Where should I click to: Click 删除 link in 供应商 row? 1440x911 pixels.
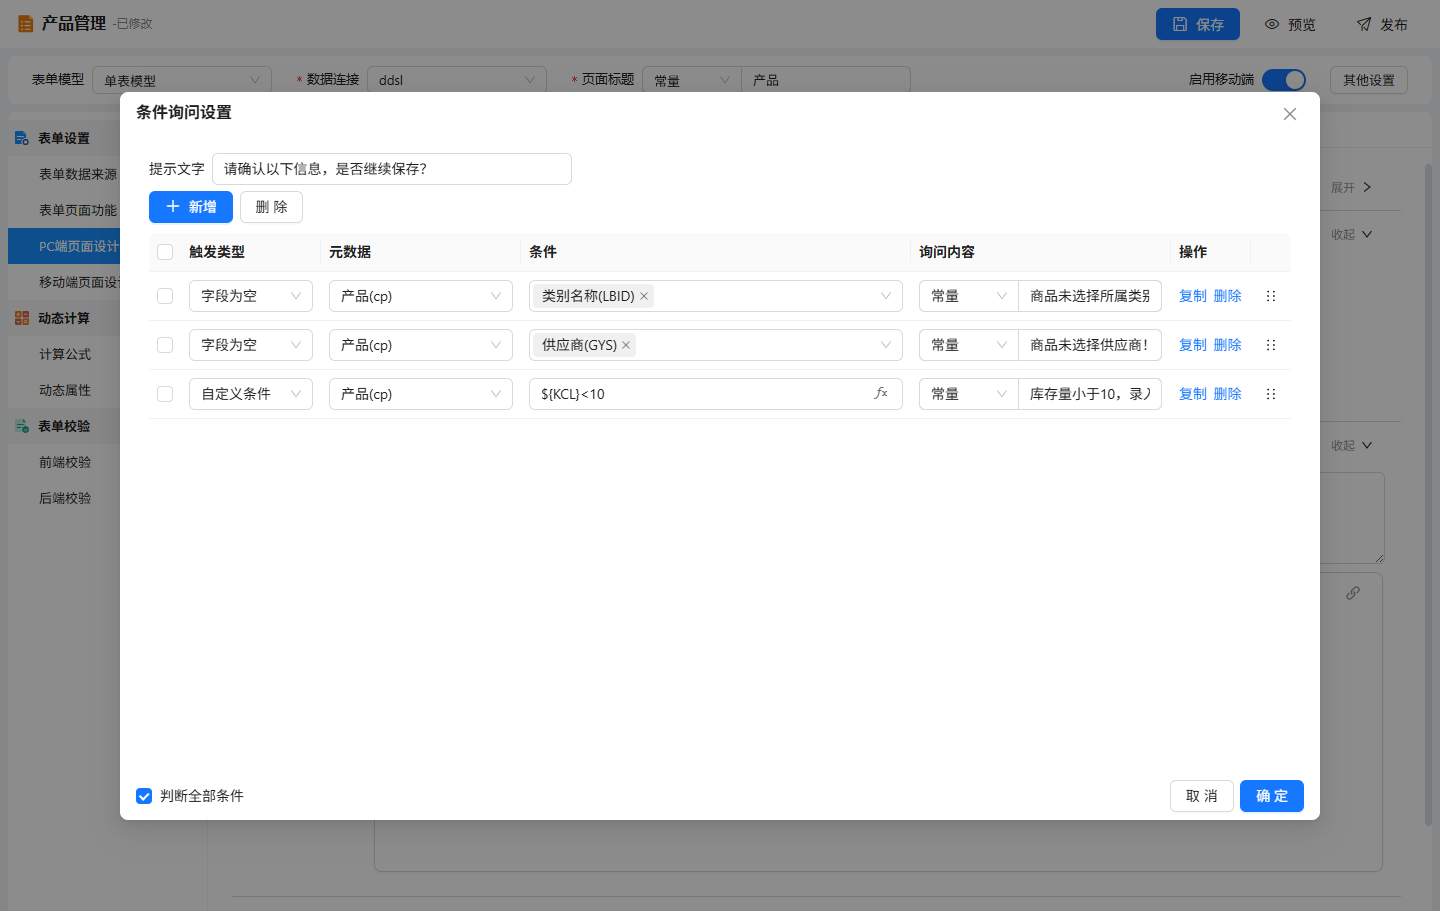click(1227, 345)
